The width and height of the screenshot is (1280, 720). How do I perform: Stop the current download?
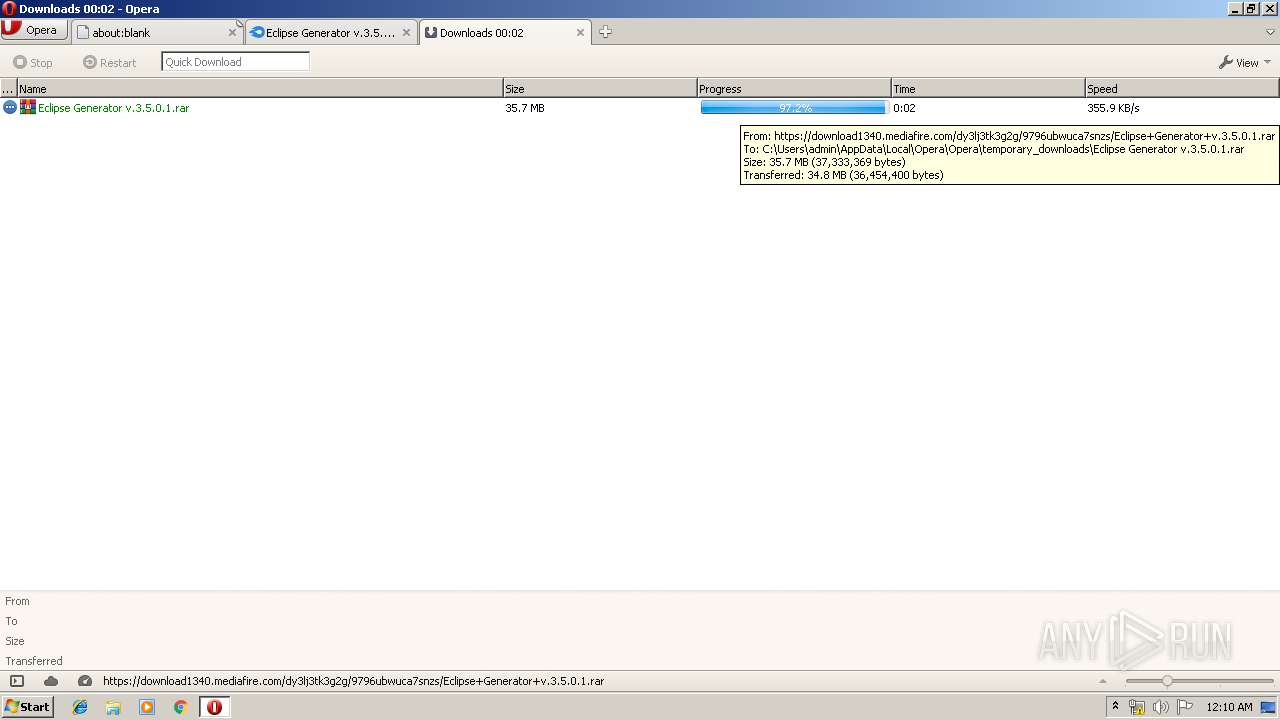[32, 62]
